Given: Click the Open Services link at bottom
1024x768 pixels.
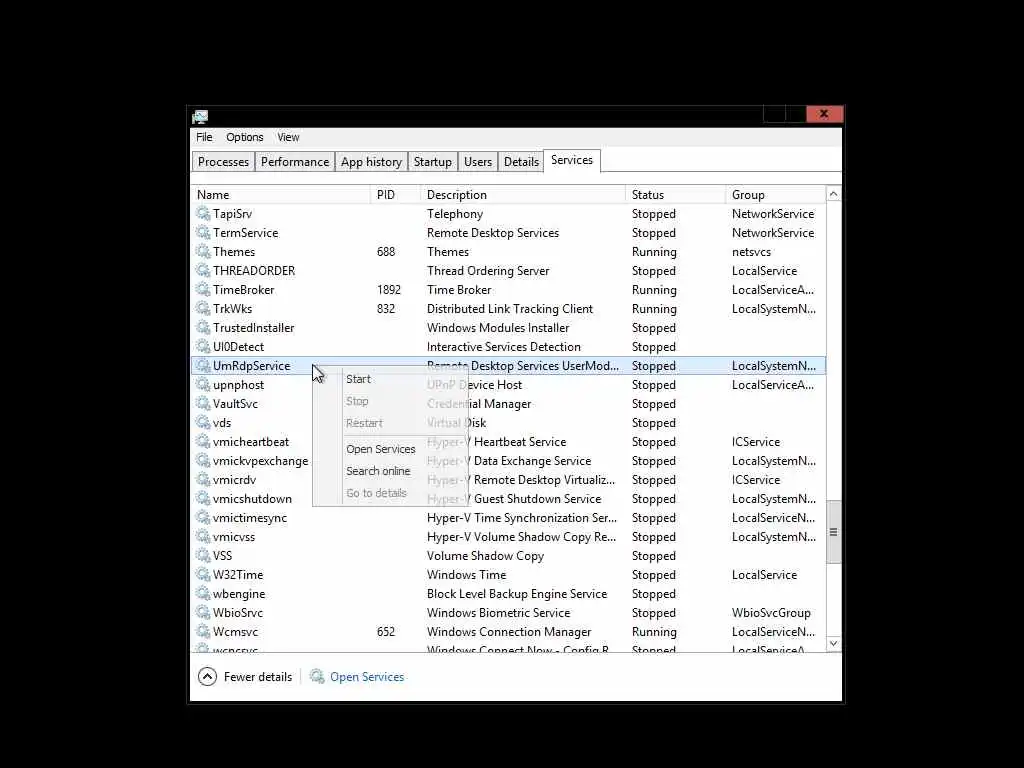Looking at the screenshot, I should click(366, 677).
